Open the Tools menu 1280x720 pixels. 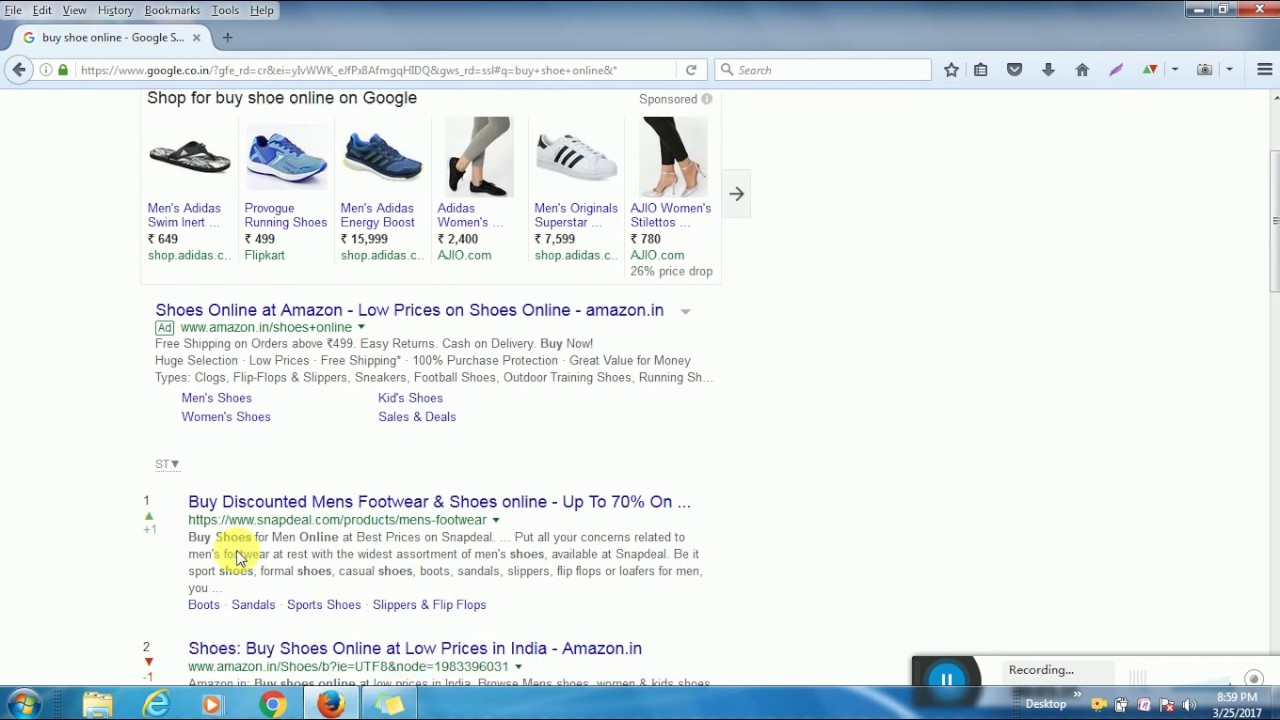(x=225, y=10)
